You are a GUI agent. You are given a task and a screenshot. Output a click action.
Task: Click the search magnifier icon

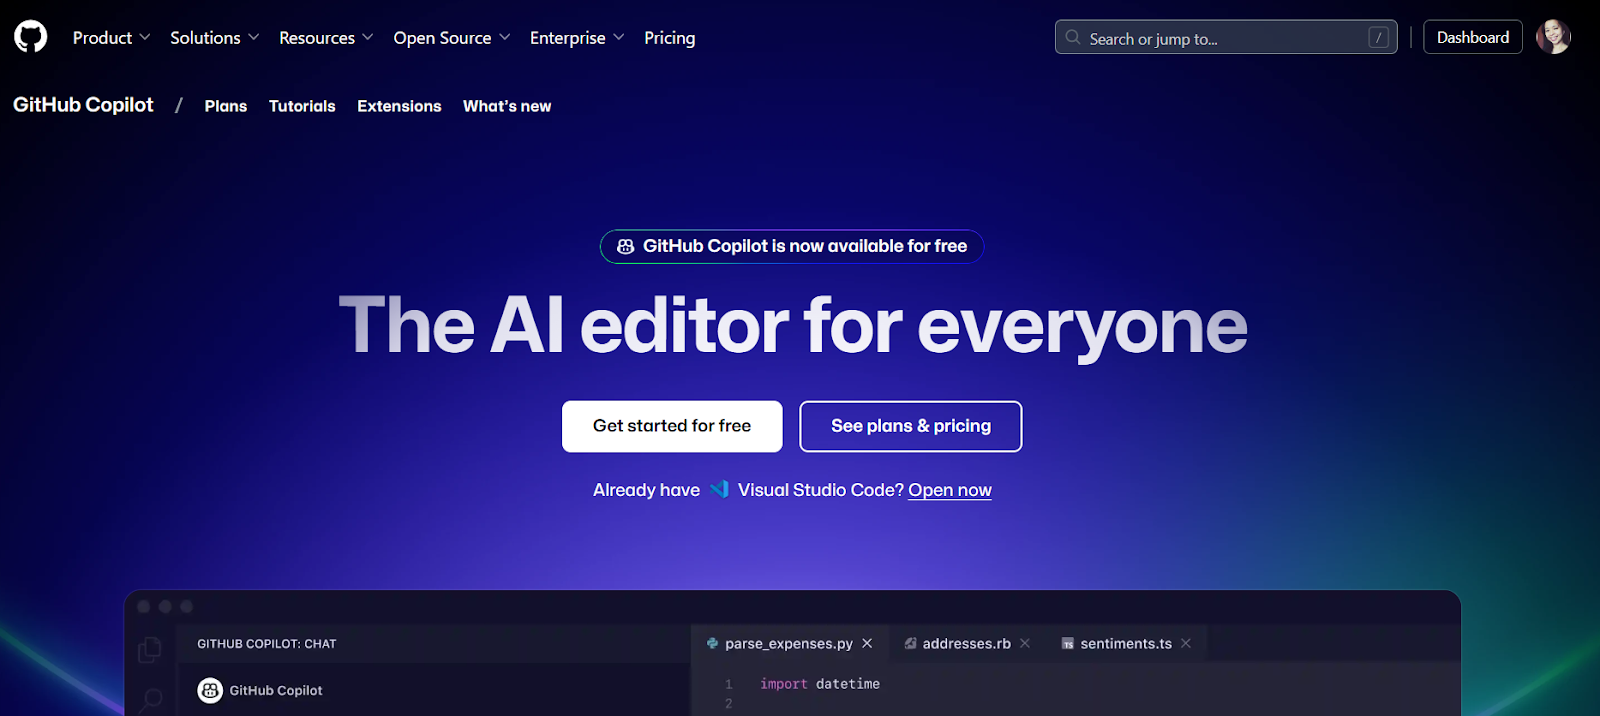pyautogui.click(x=1073, y=37)
